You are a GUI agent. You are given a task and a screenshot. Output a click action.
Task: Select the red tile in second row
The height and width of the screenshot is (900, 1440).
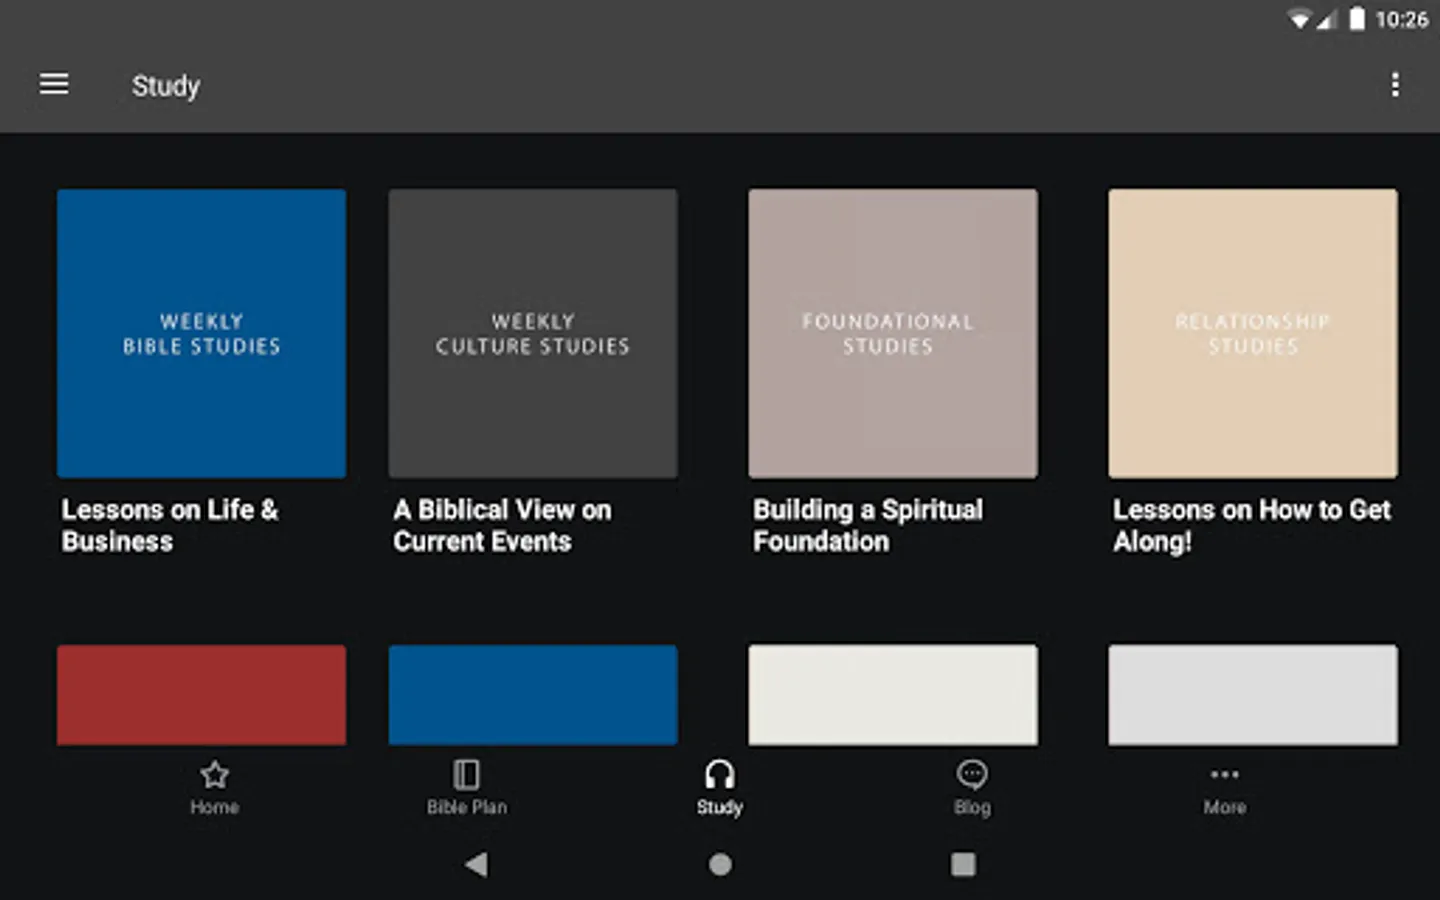click(x=202, y=695)
